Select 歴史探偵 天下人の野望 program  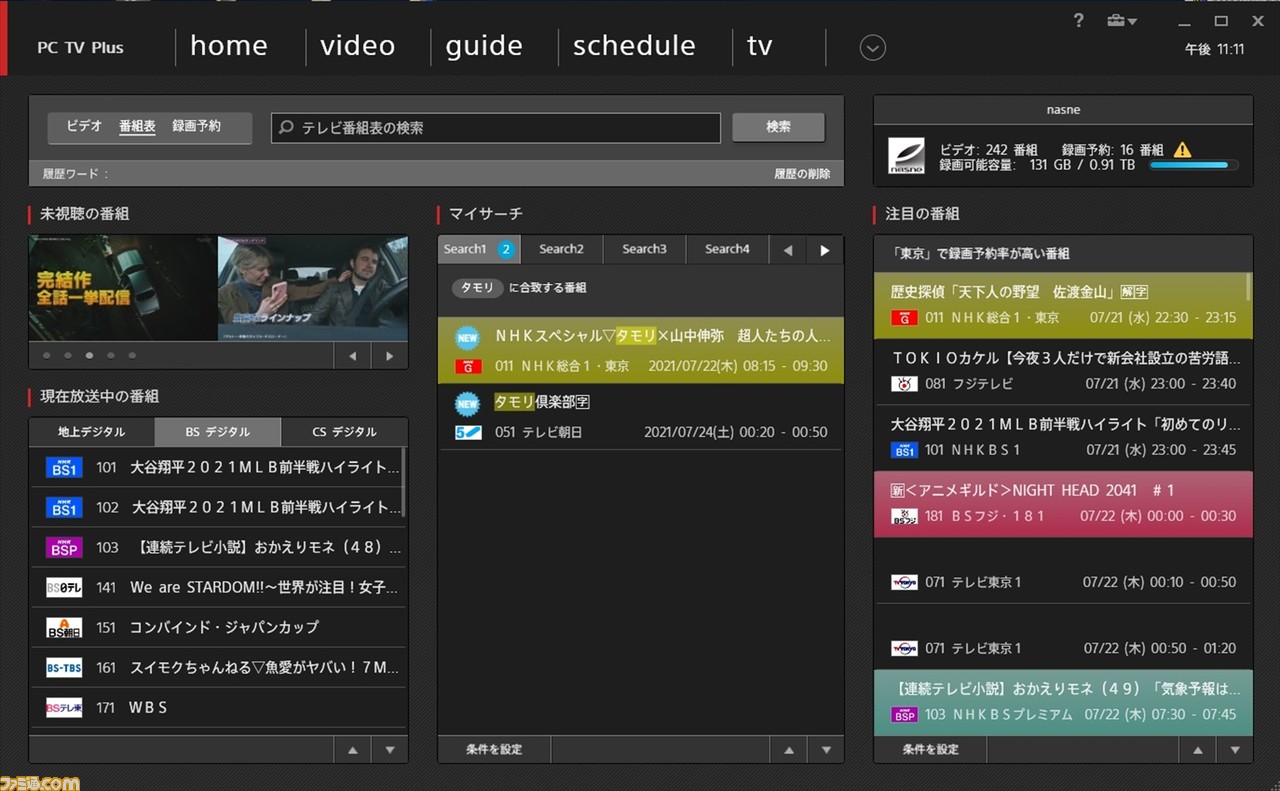coord(1062,305)
